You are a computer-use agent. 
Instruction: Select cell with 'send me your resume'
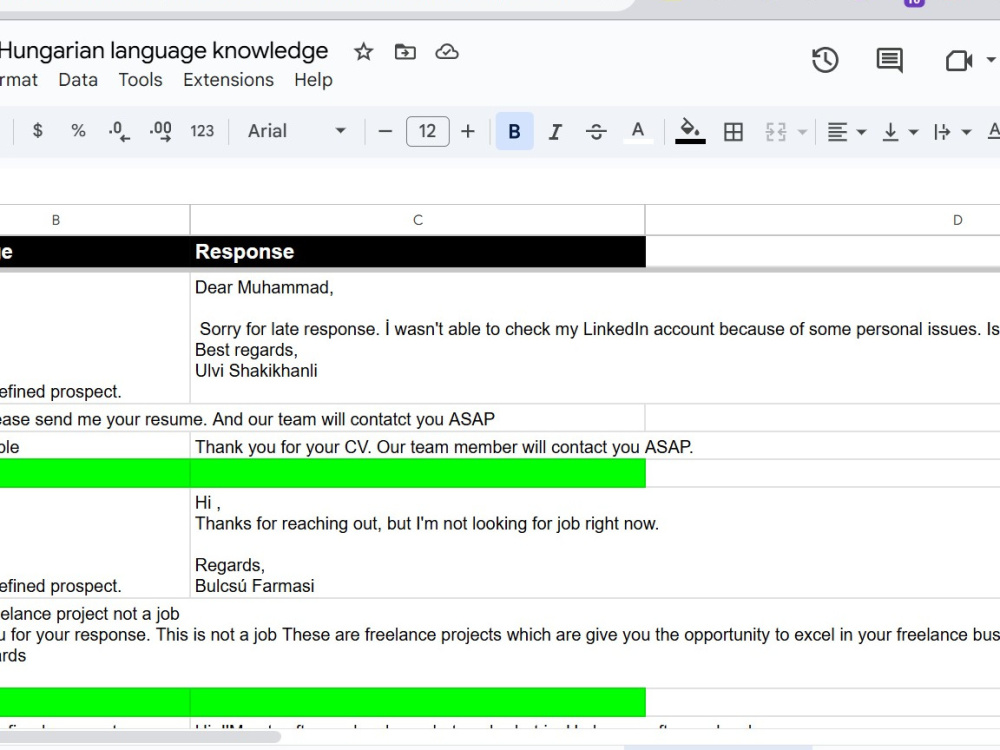coord(94,419)
